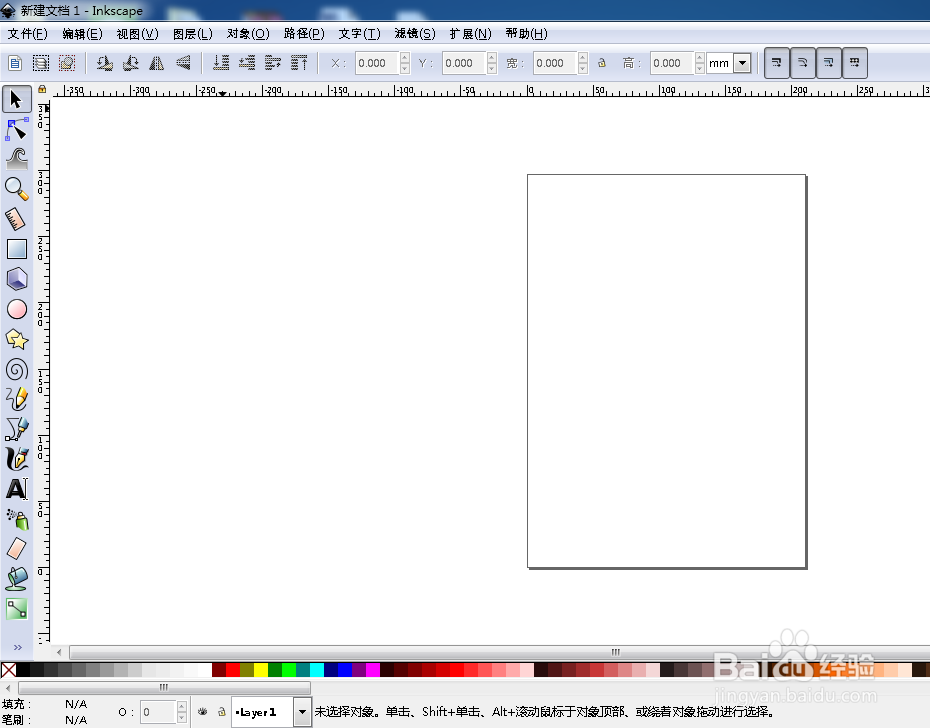
Task: Rotate selection 90° counter-clockwise icon
Action: (104, 63)
